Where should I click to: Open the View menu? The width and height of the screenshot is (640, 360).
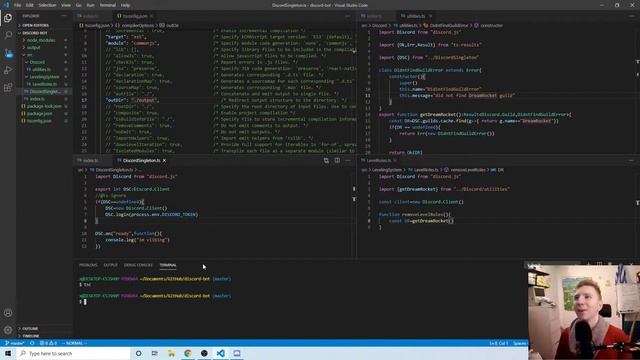pyautogui.click(x=66, y=5)
